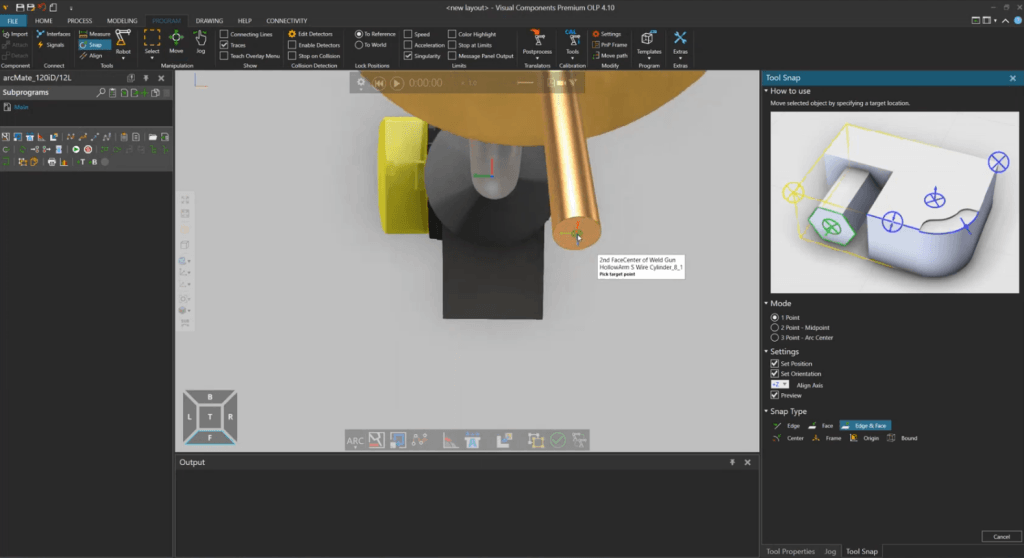This screenshot has width=1024, height=558.
Task: Uncheck the Set Orientation checkbox
Action: click(775, 374)
